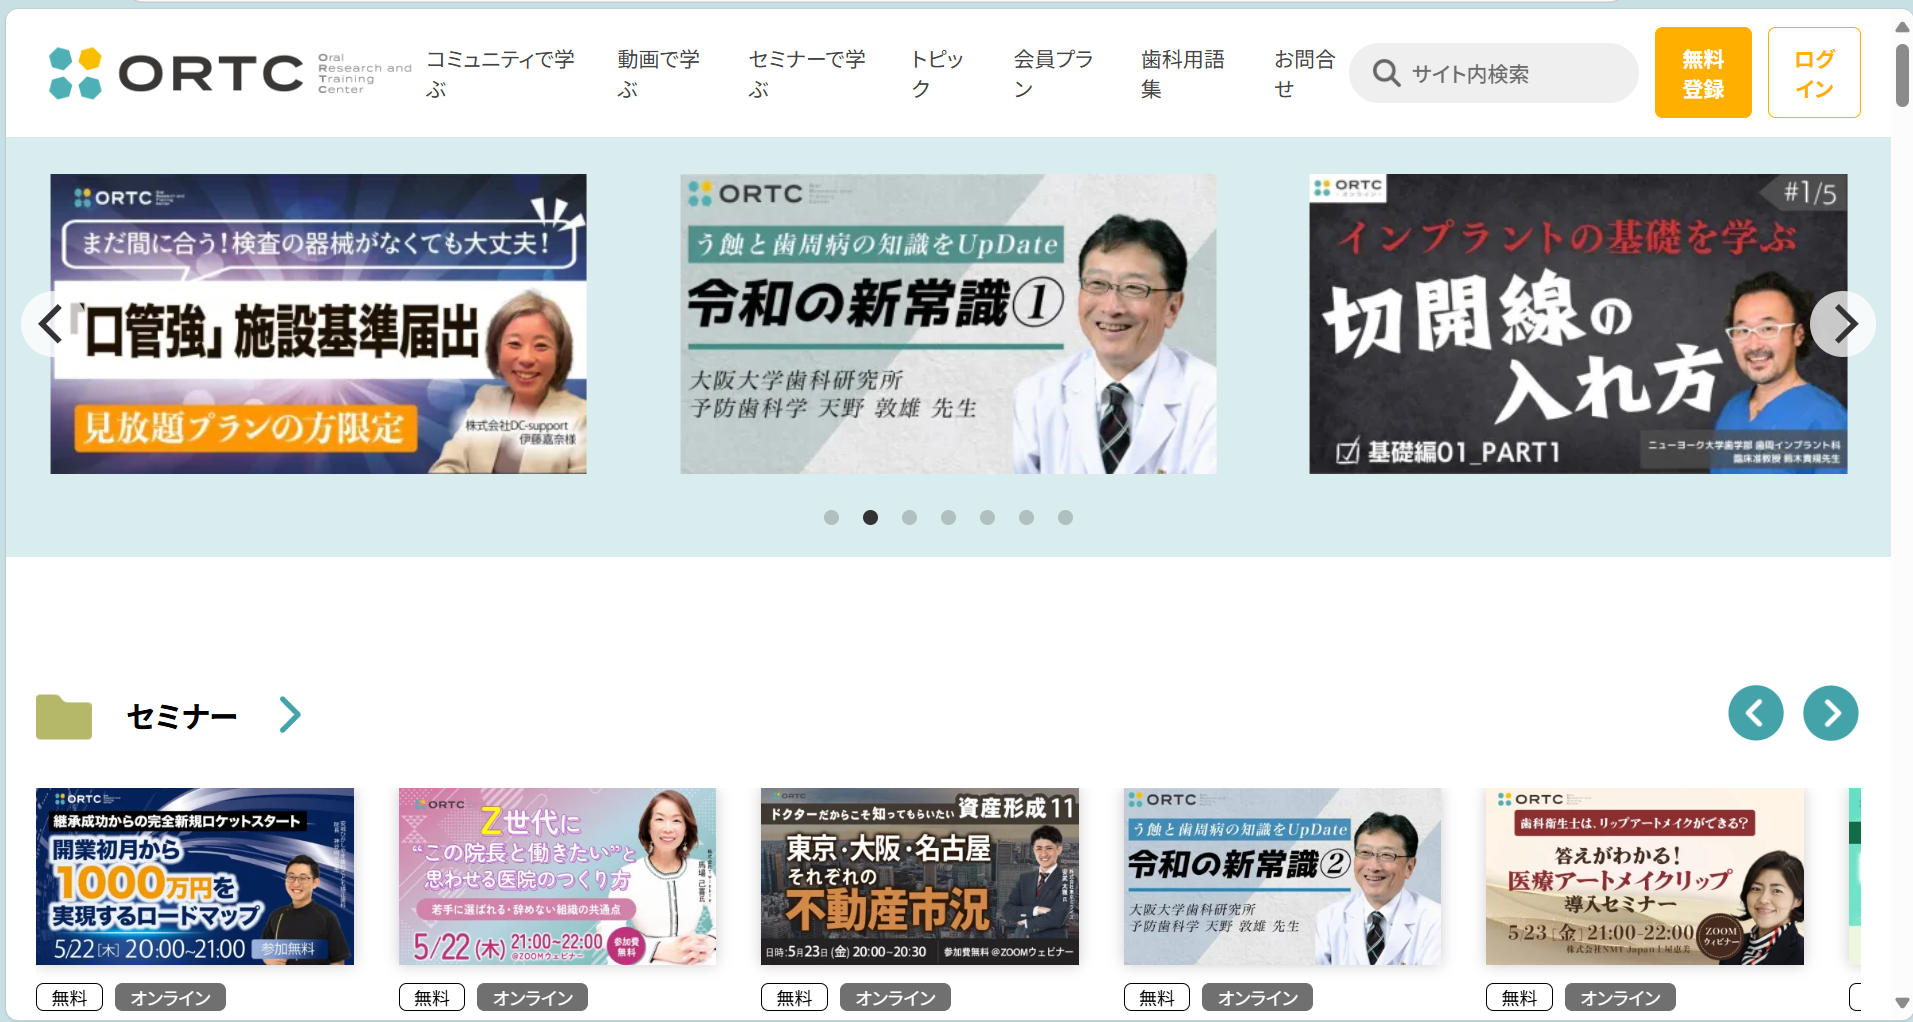Click the teal next seminar circle button
This screenshot has width=1913, height=1022.
[x=1830, y=713]
